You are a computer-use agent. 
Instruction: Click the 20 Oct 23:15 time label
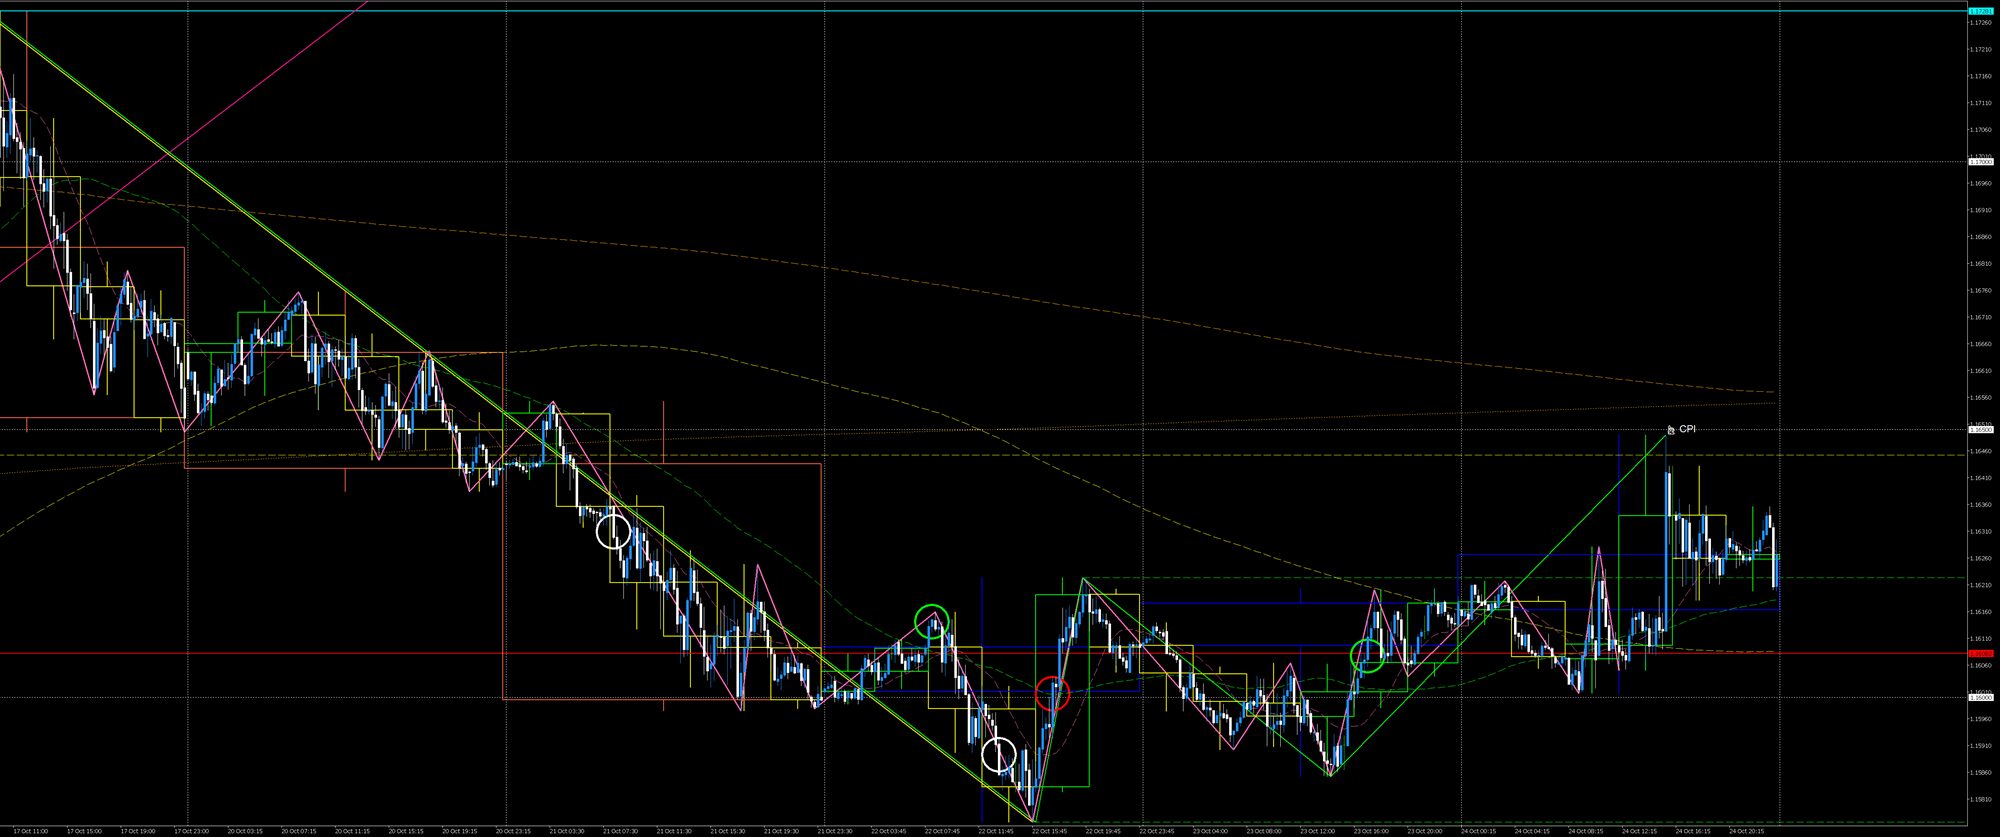(x=515, y=831)
